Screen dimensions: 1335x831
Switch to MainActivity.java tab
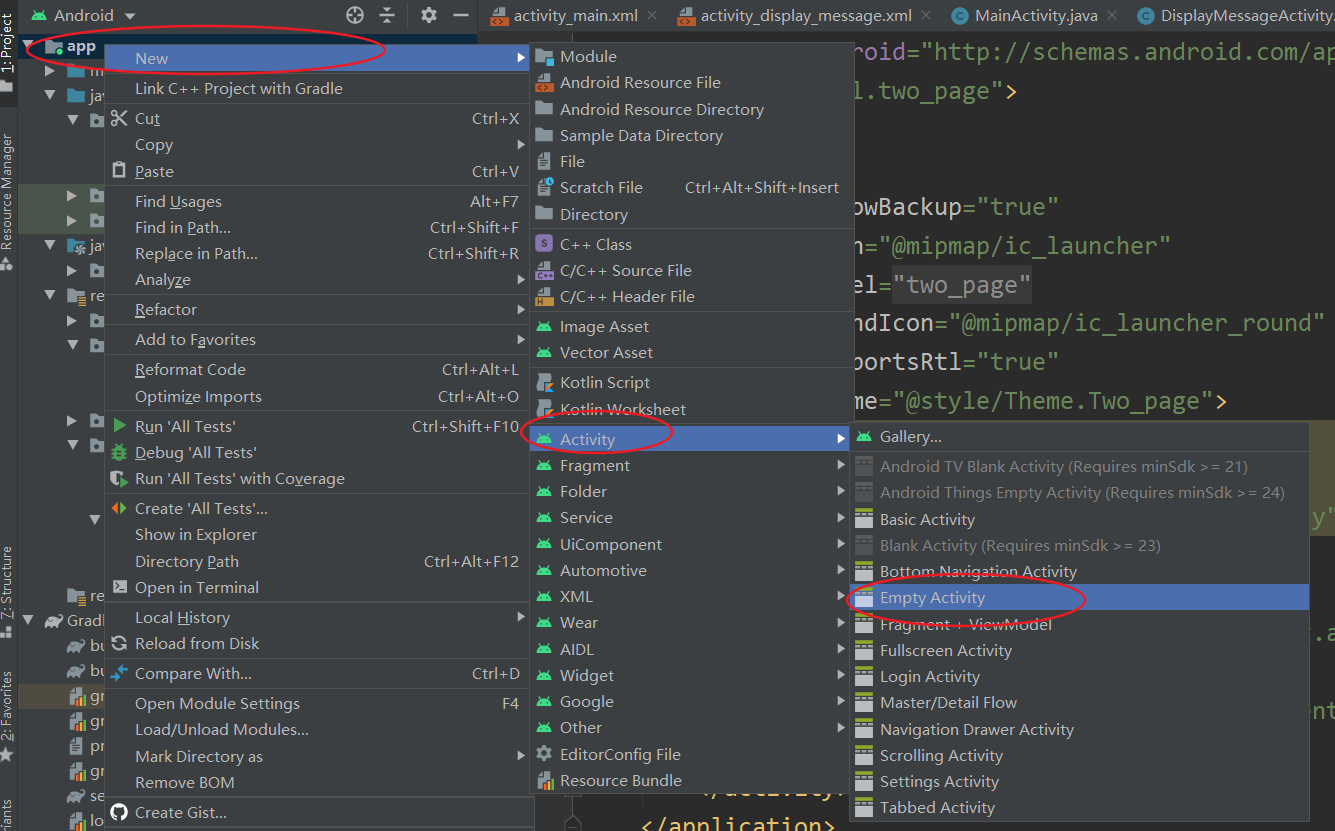pos(1034,16)
